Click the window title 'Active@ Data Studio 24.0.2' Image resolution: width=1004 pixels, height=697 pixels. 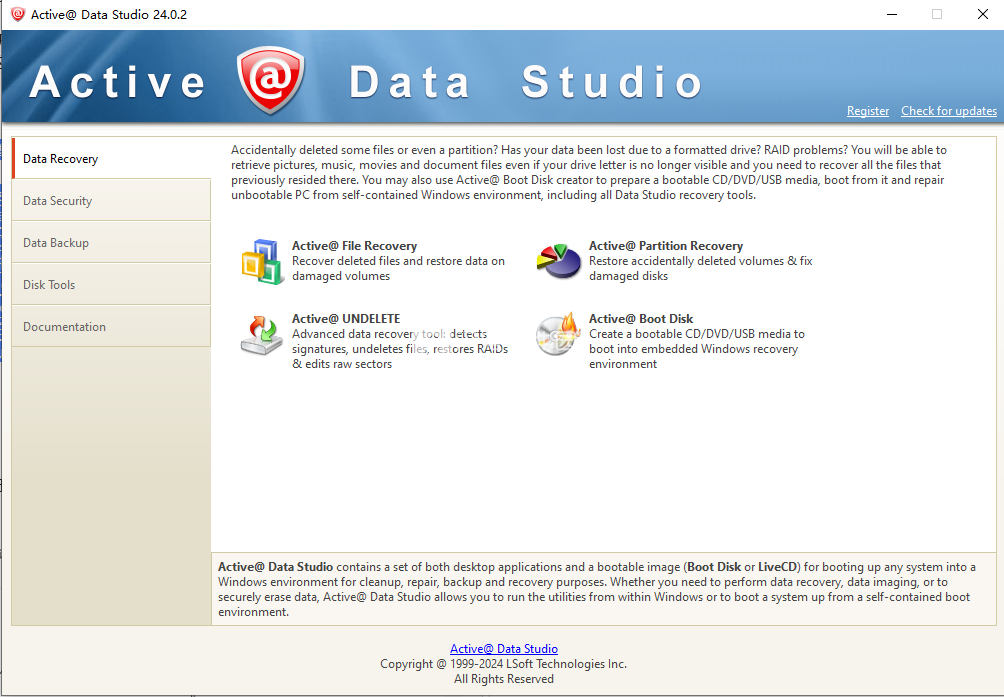109,14
